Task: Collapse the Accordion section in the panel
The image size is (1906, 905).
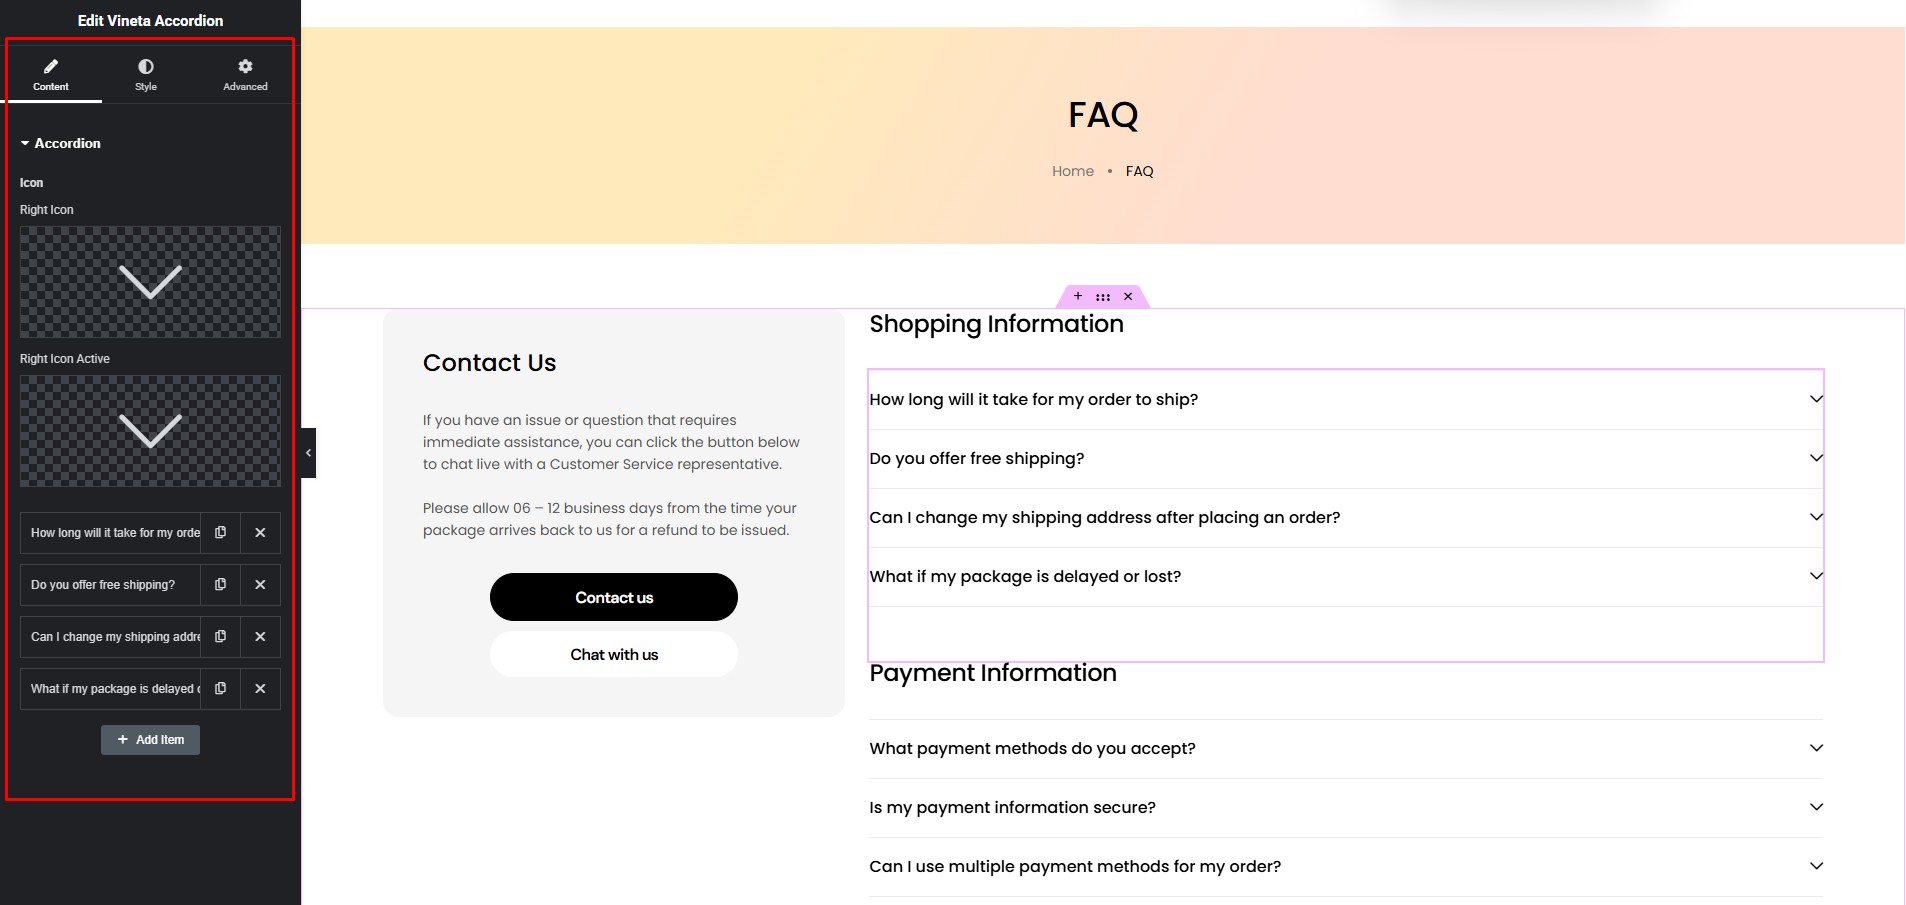Action: [x=60, y=143]
